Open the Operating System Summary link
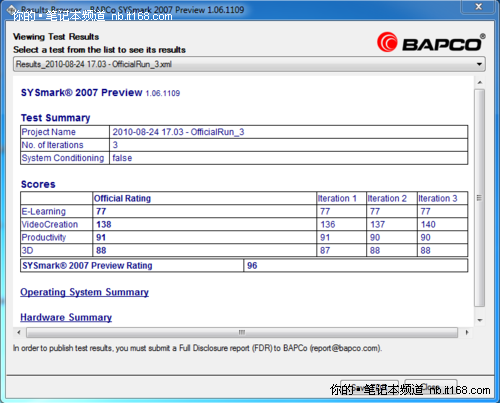The width and height of the screenshot is (500, 403). (84, 292)
